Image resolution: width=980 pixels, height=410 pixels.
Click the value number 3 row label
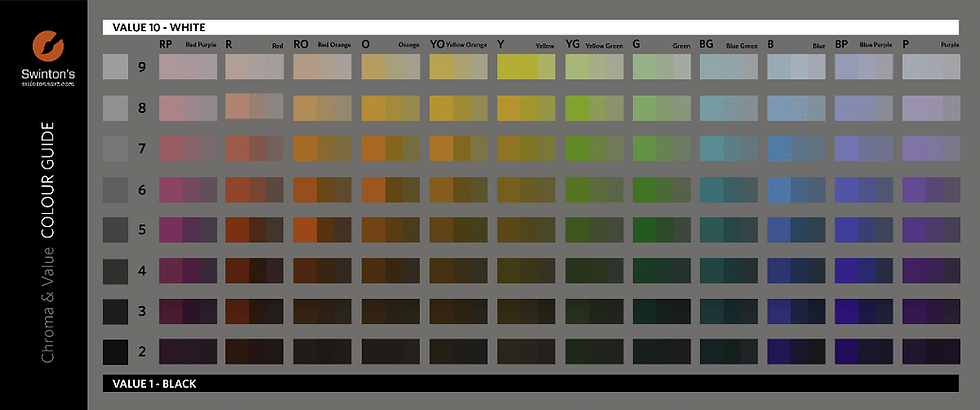pyautogui.click(x=142, y=311)
